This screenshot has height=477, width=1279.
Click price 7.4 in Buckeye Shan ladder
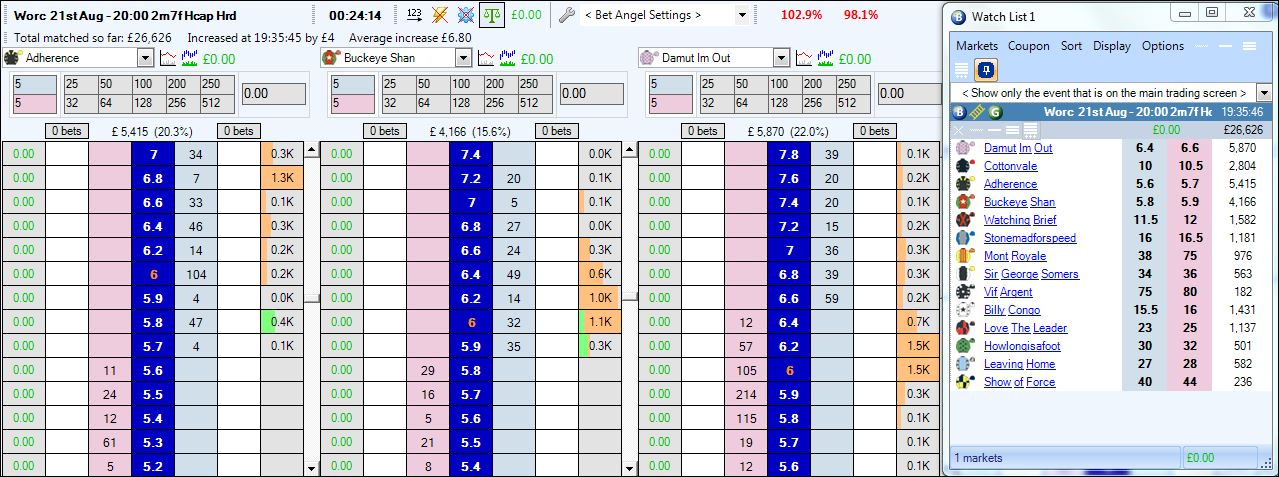(471, 154)
